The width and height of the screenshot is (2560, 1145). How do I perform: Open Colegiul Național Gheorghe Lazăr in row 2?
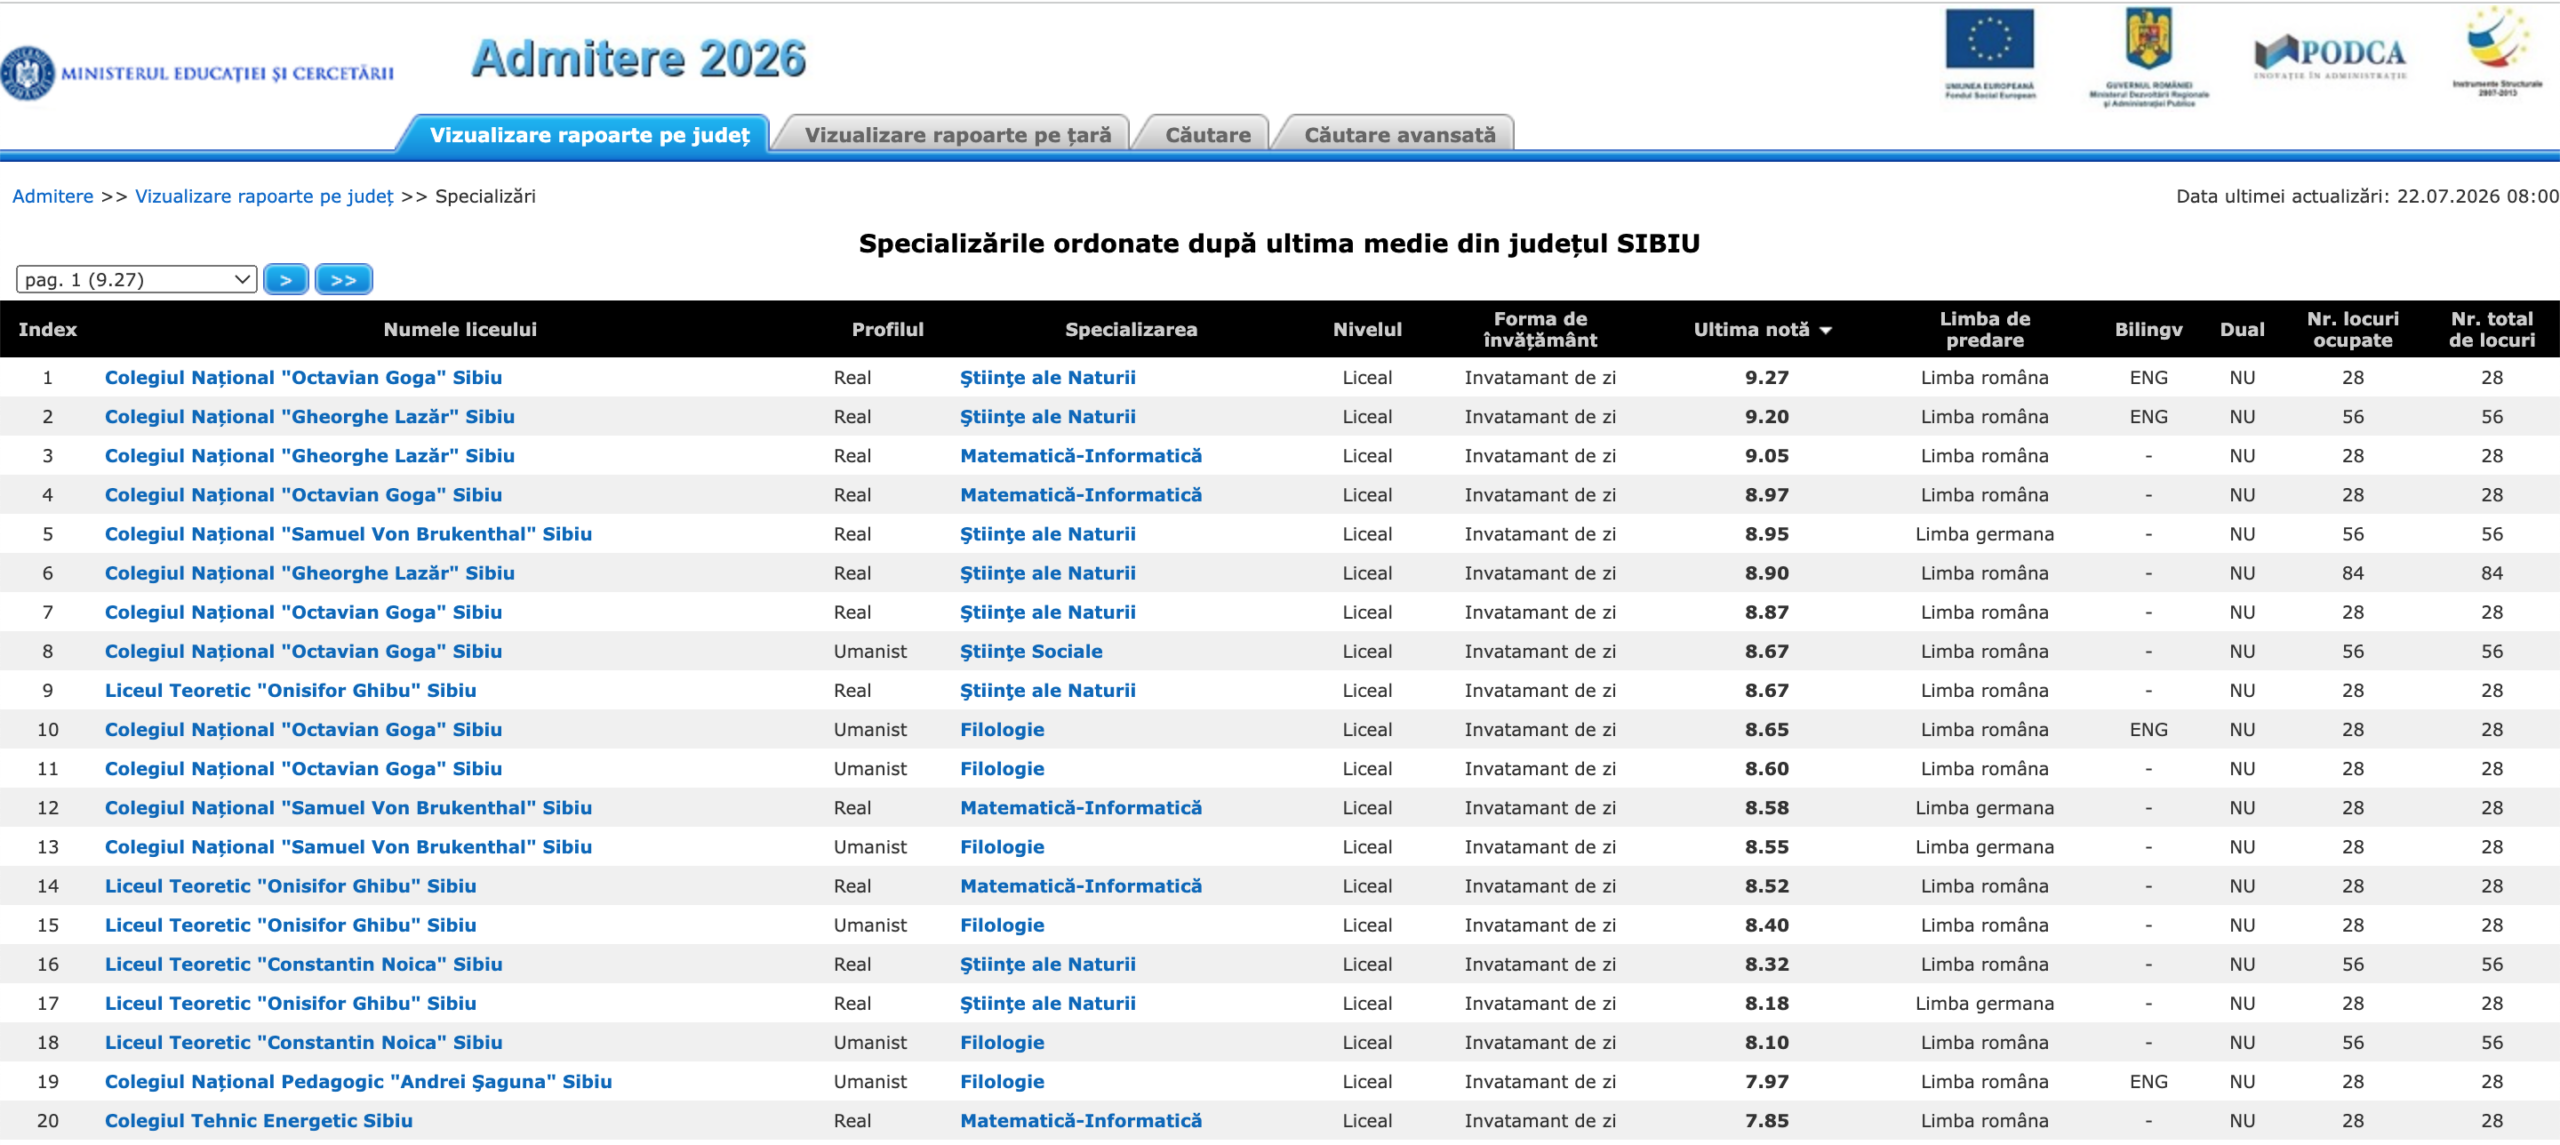click(309, 417)
